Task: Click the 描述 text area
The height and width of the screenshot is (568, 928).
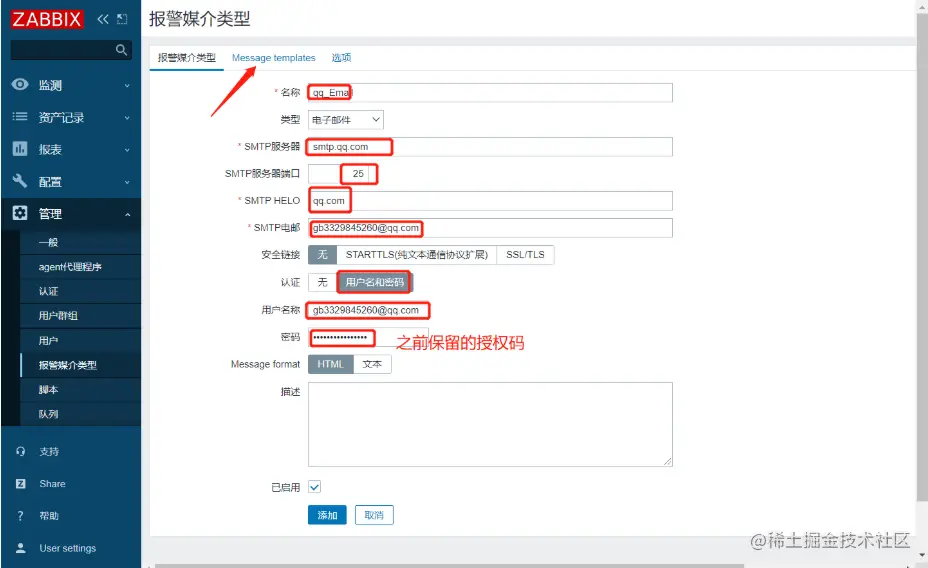Action: coord(490,424)
